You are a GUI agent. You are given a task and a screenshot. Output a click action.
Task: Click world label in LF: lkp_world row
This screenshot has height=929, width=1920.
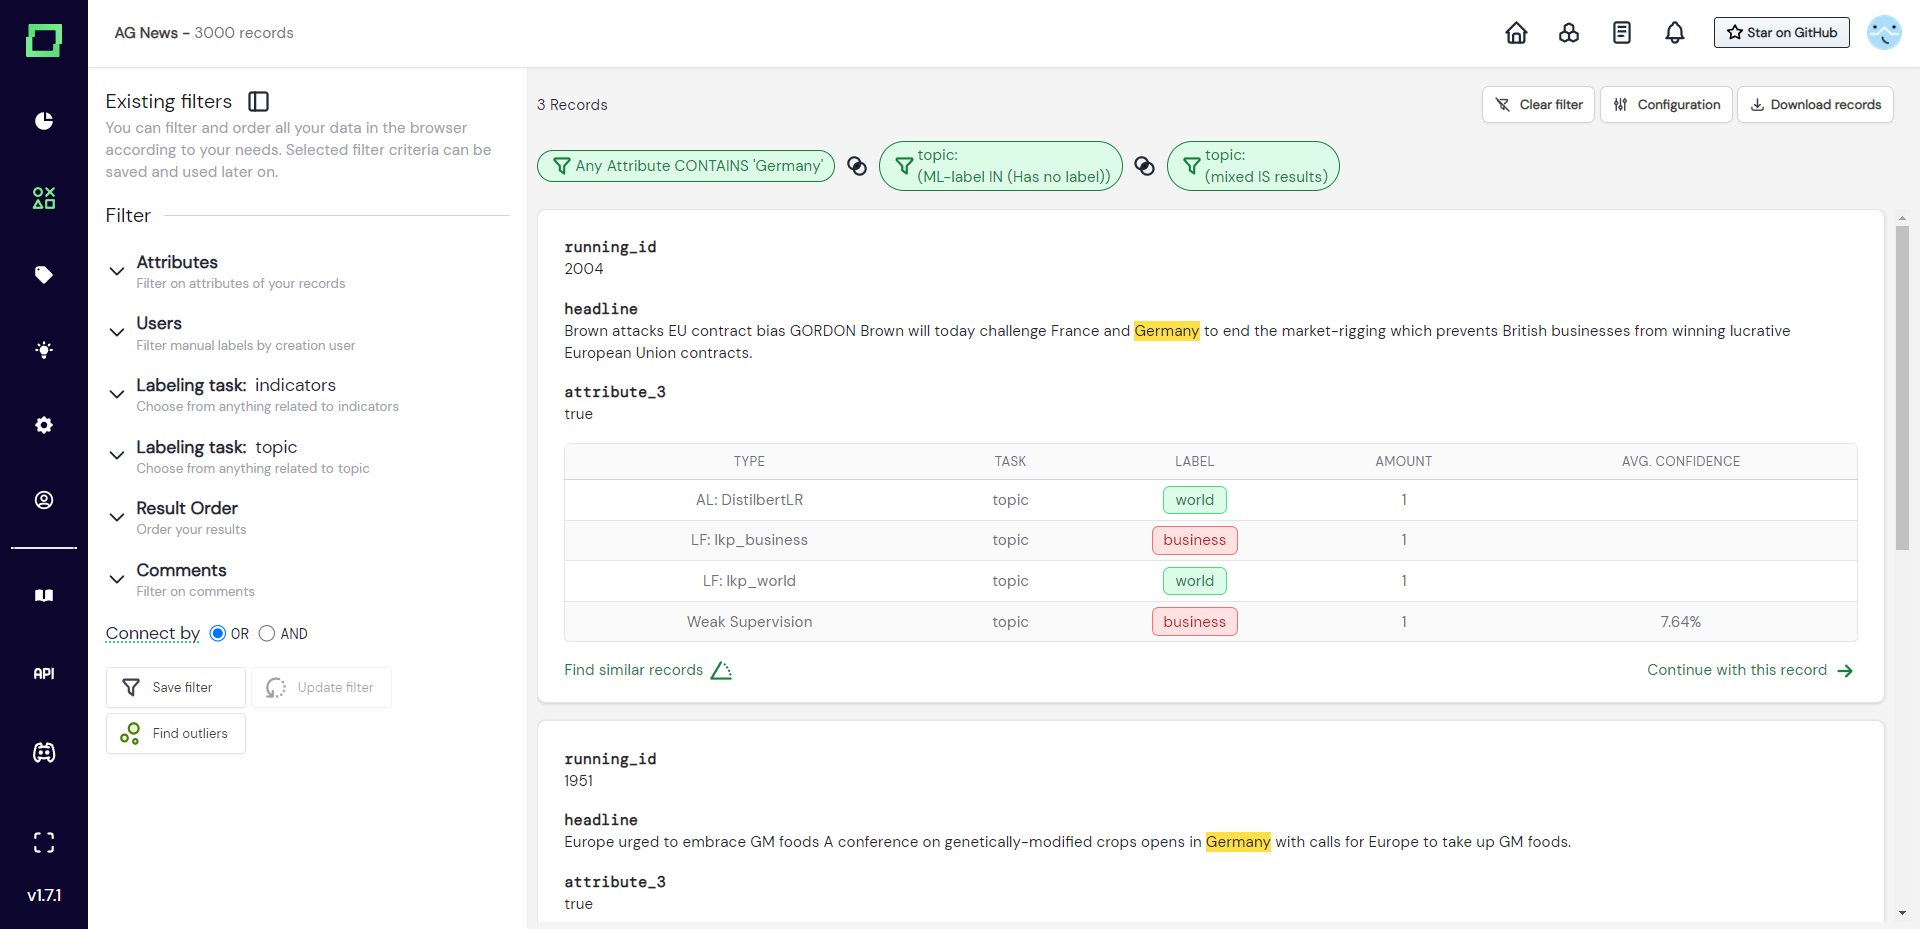(1195, 581)
